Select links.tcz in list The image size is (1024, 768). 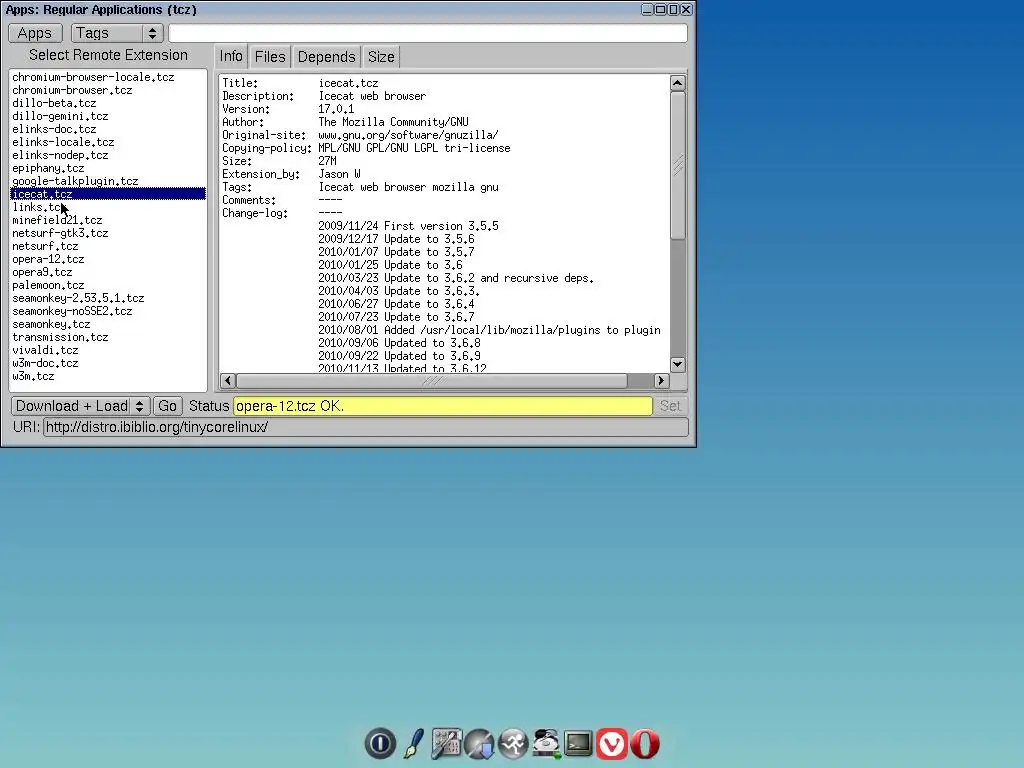coord(108,207)
